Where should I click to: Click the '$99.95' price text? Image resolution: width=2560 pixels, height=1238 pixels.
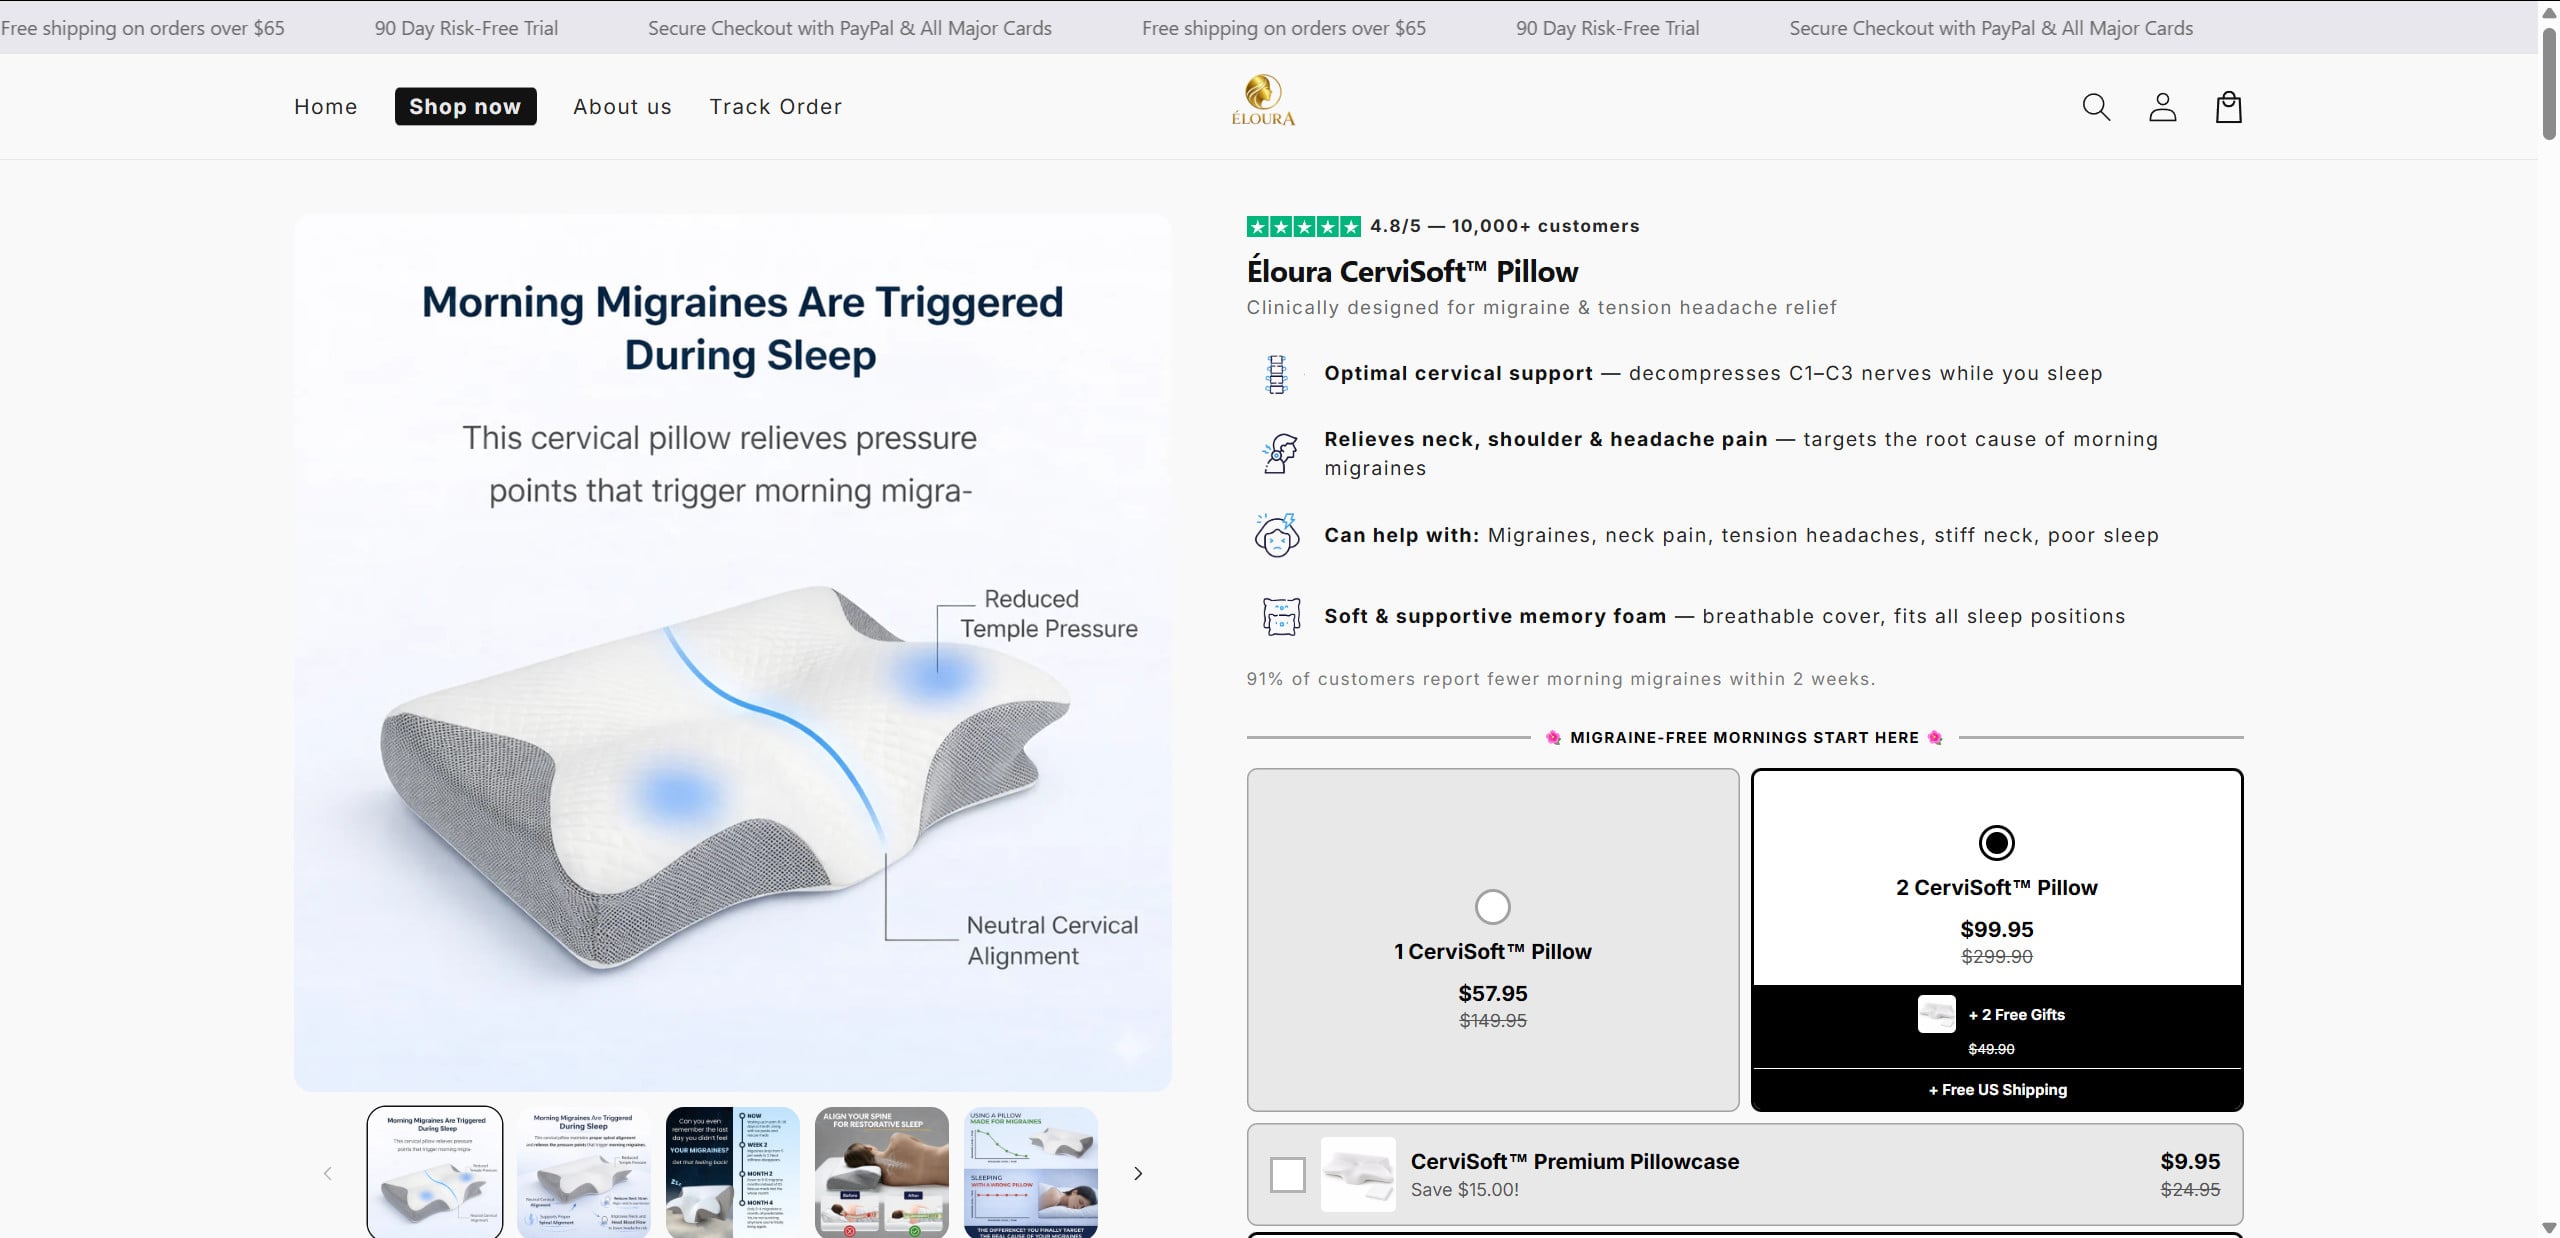[x=1997, y=929]
